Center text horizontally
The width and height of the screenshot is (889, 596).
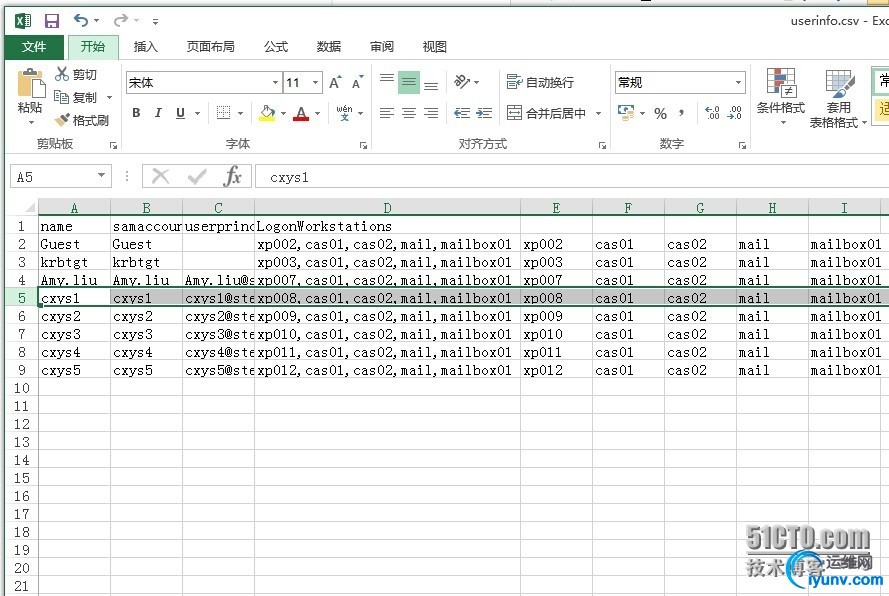coord(409,113)
